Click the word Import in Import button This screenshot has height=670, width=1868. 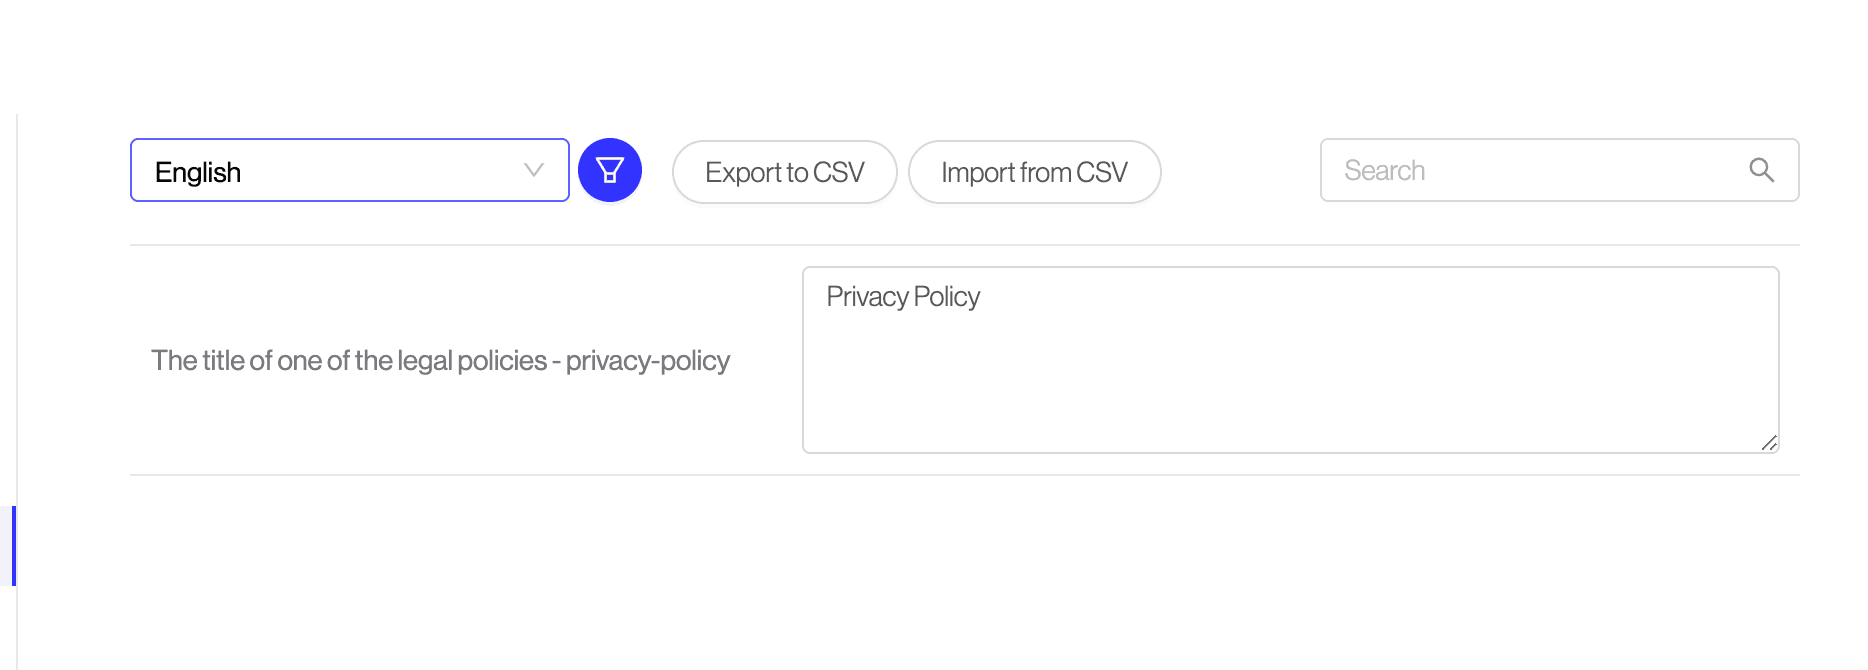coord(979,173)
